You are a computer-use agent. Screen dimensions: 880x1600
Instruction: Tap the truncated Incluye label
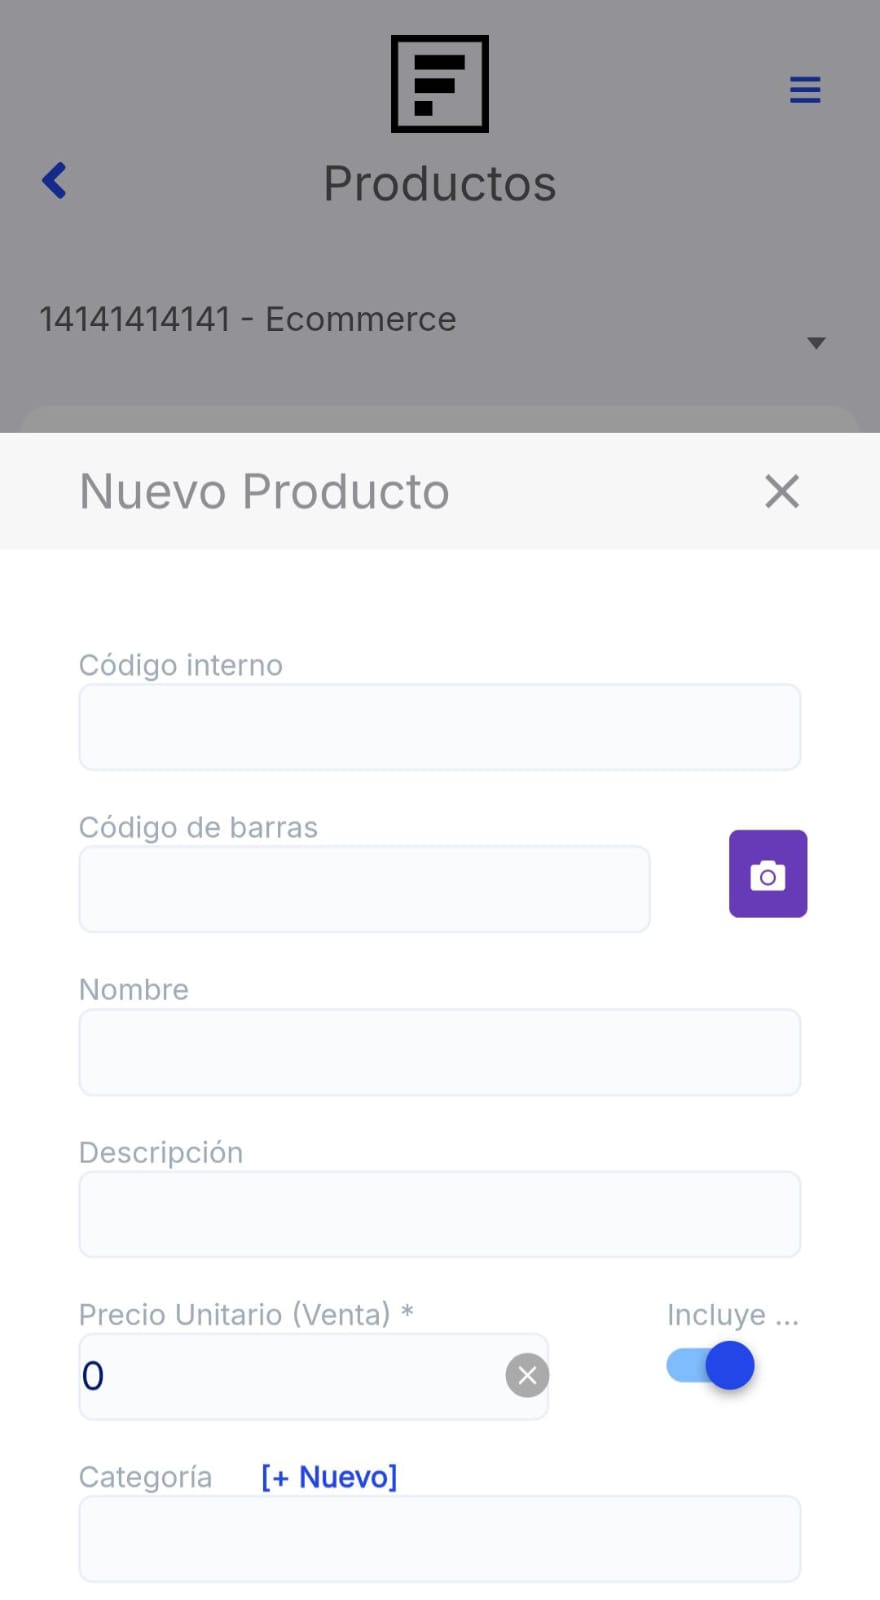pyautogui.click(x=732, y=1314)
